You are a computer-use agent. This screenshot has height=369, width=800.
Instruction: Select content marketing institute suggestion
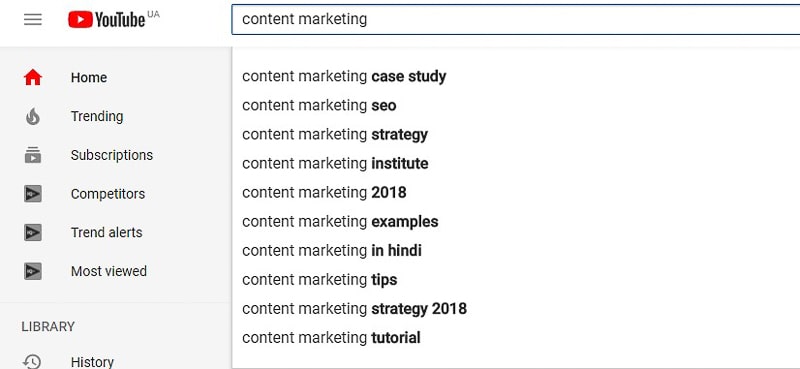pos(516,164)
